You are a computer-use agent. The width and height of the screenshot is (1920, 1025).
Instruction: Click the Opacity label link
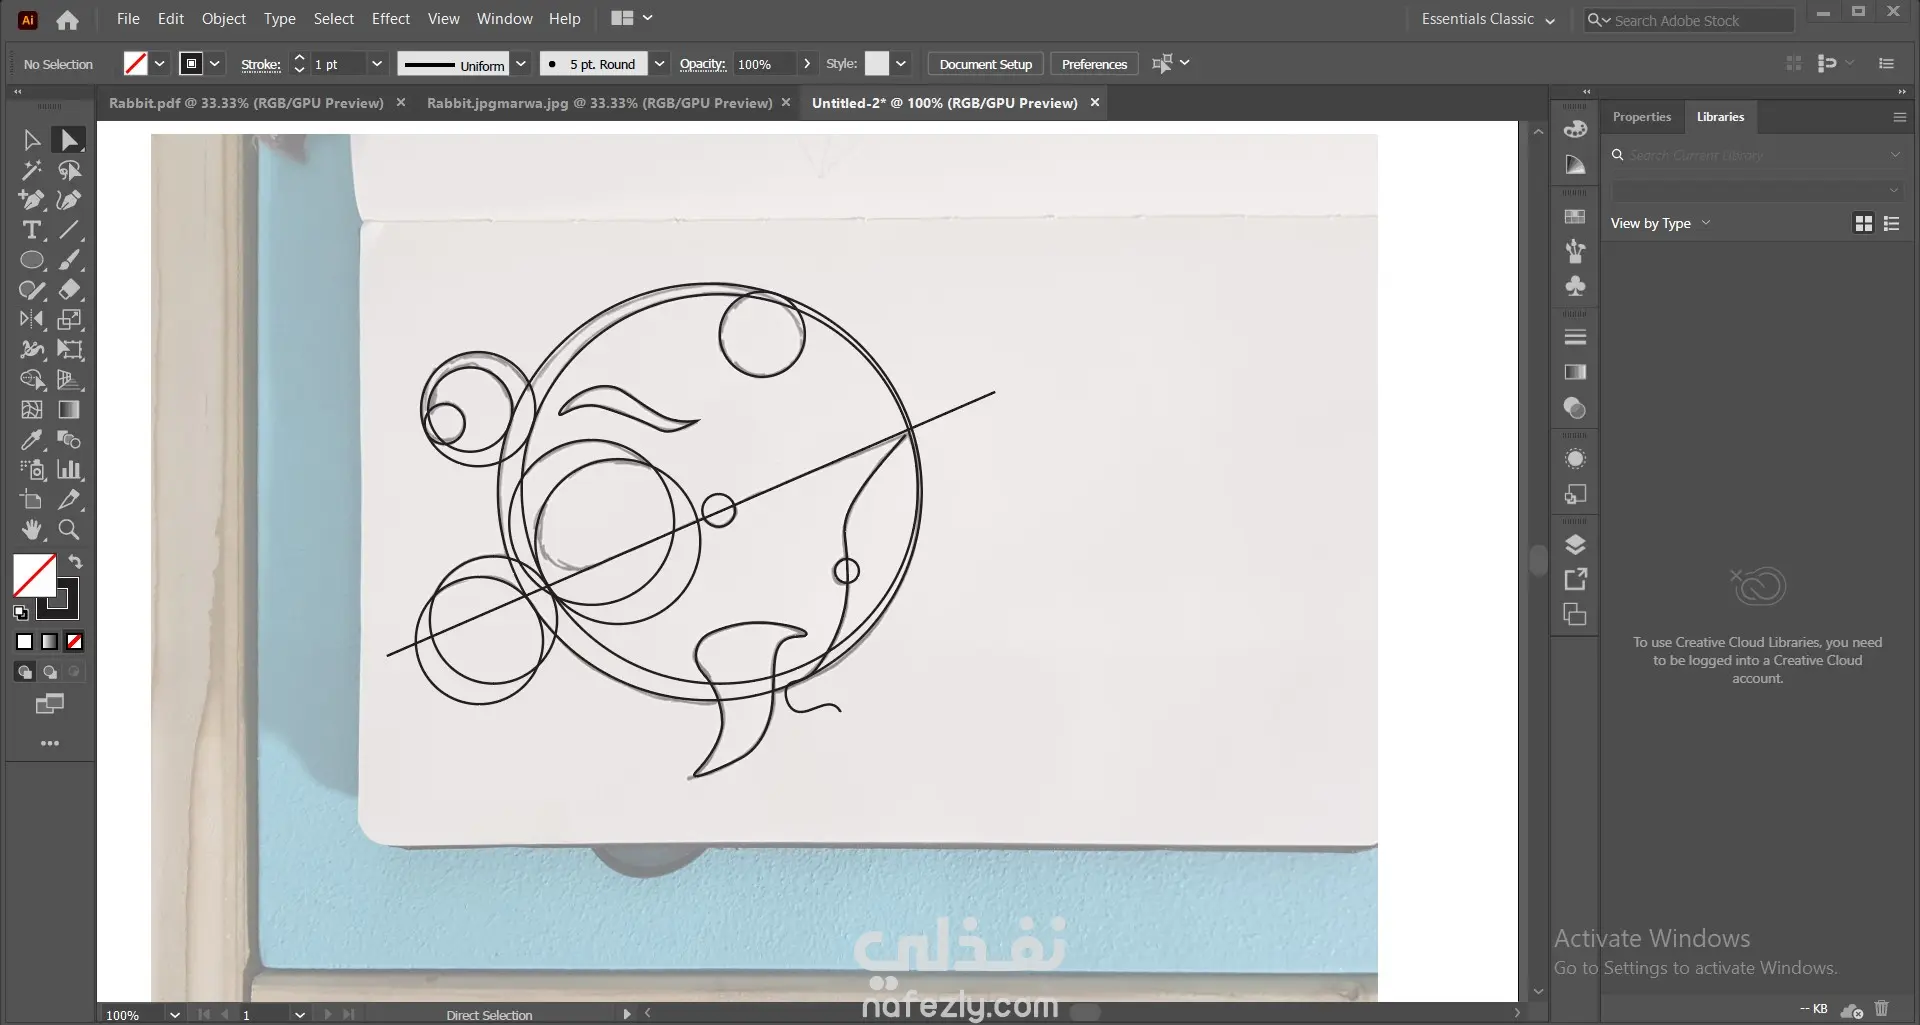pyautogui.click(x=702, y=64)
